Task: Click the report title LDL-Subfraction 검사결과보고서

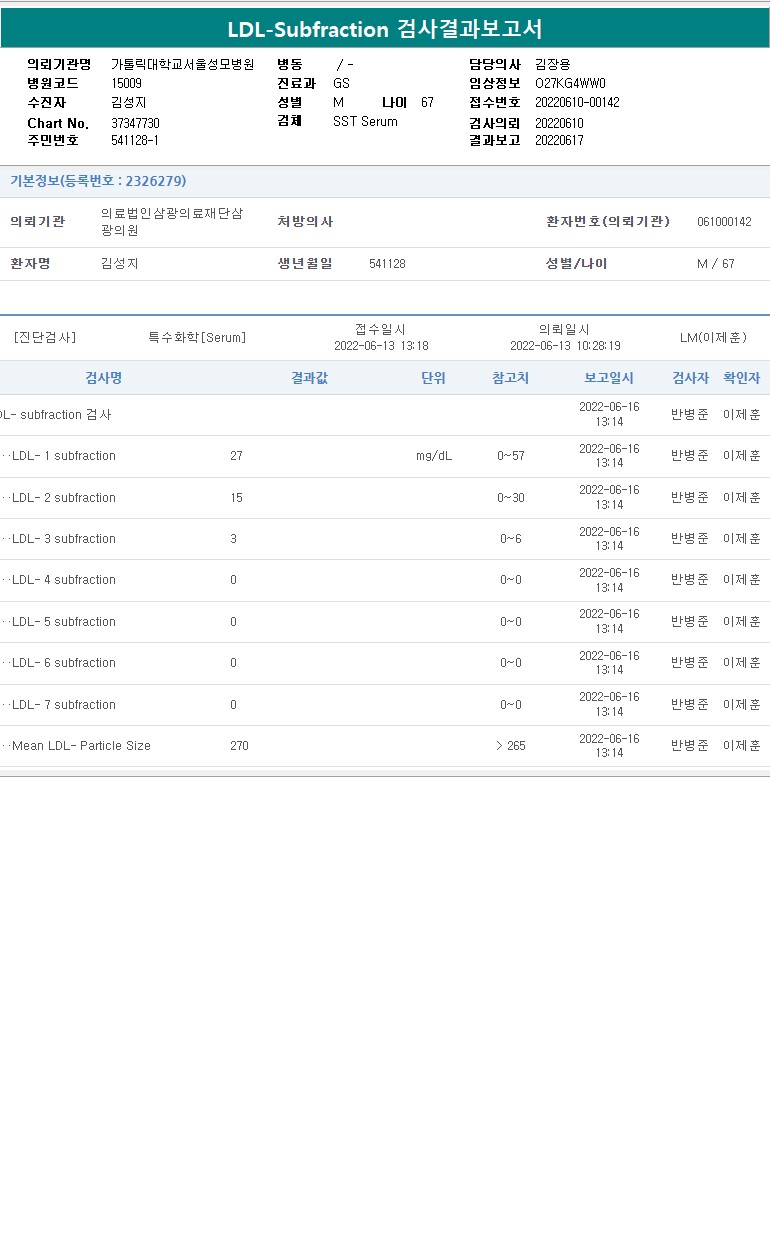Action: click(x=385, y=29)
